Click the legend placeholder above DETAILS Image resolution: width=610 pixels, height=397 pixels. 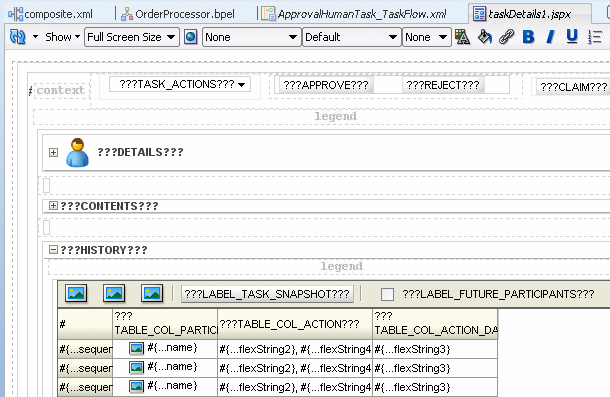point(335,116)
